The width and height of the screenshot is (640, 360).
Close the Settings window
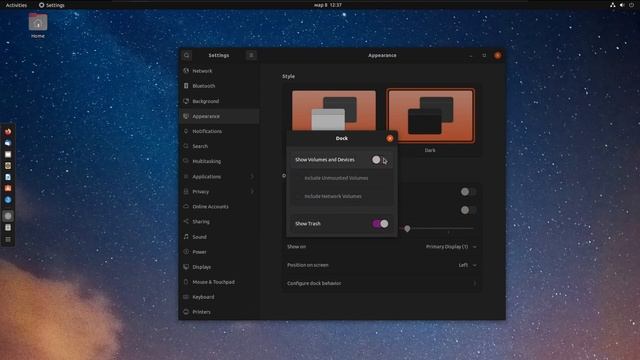click(x=498, y=56)
